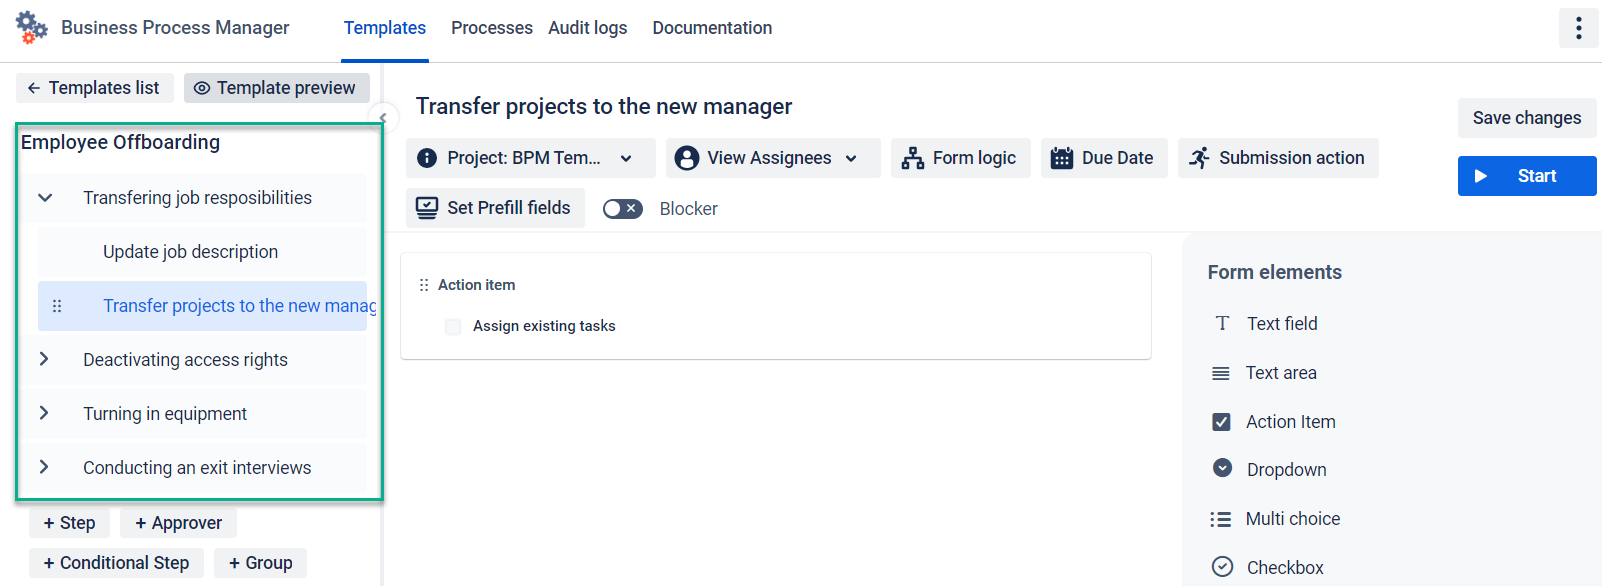Open the Audit logs section

[588, 27]
